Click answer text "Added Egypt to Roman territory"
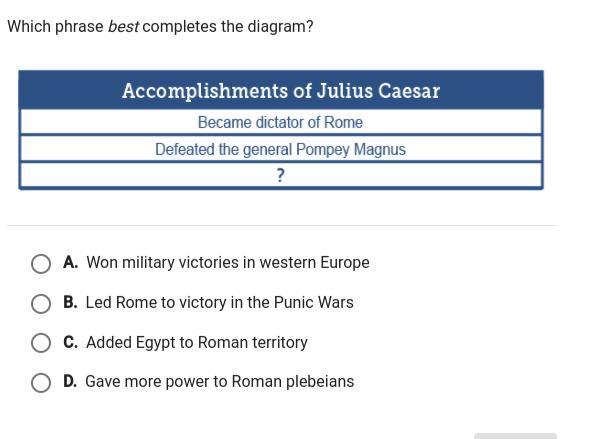Image resolution: width=601 pixels, height=439 pixels. tap(197, 342)
